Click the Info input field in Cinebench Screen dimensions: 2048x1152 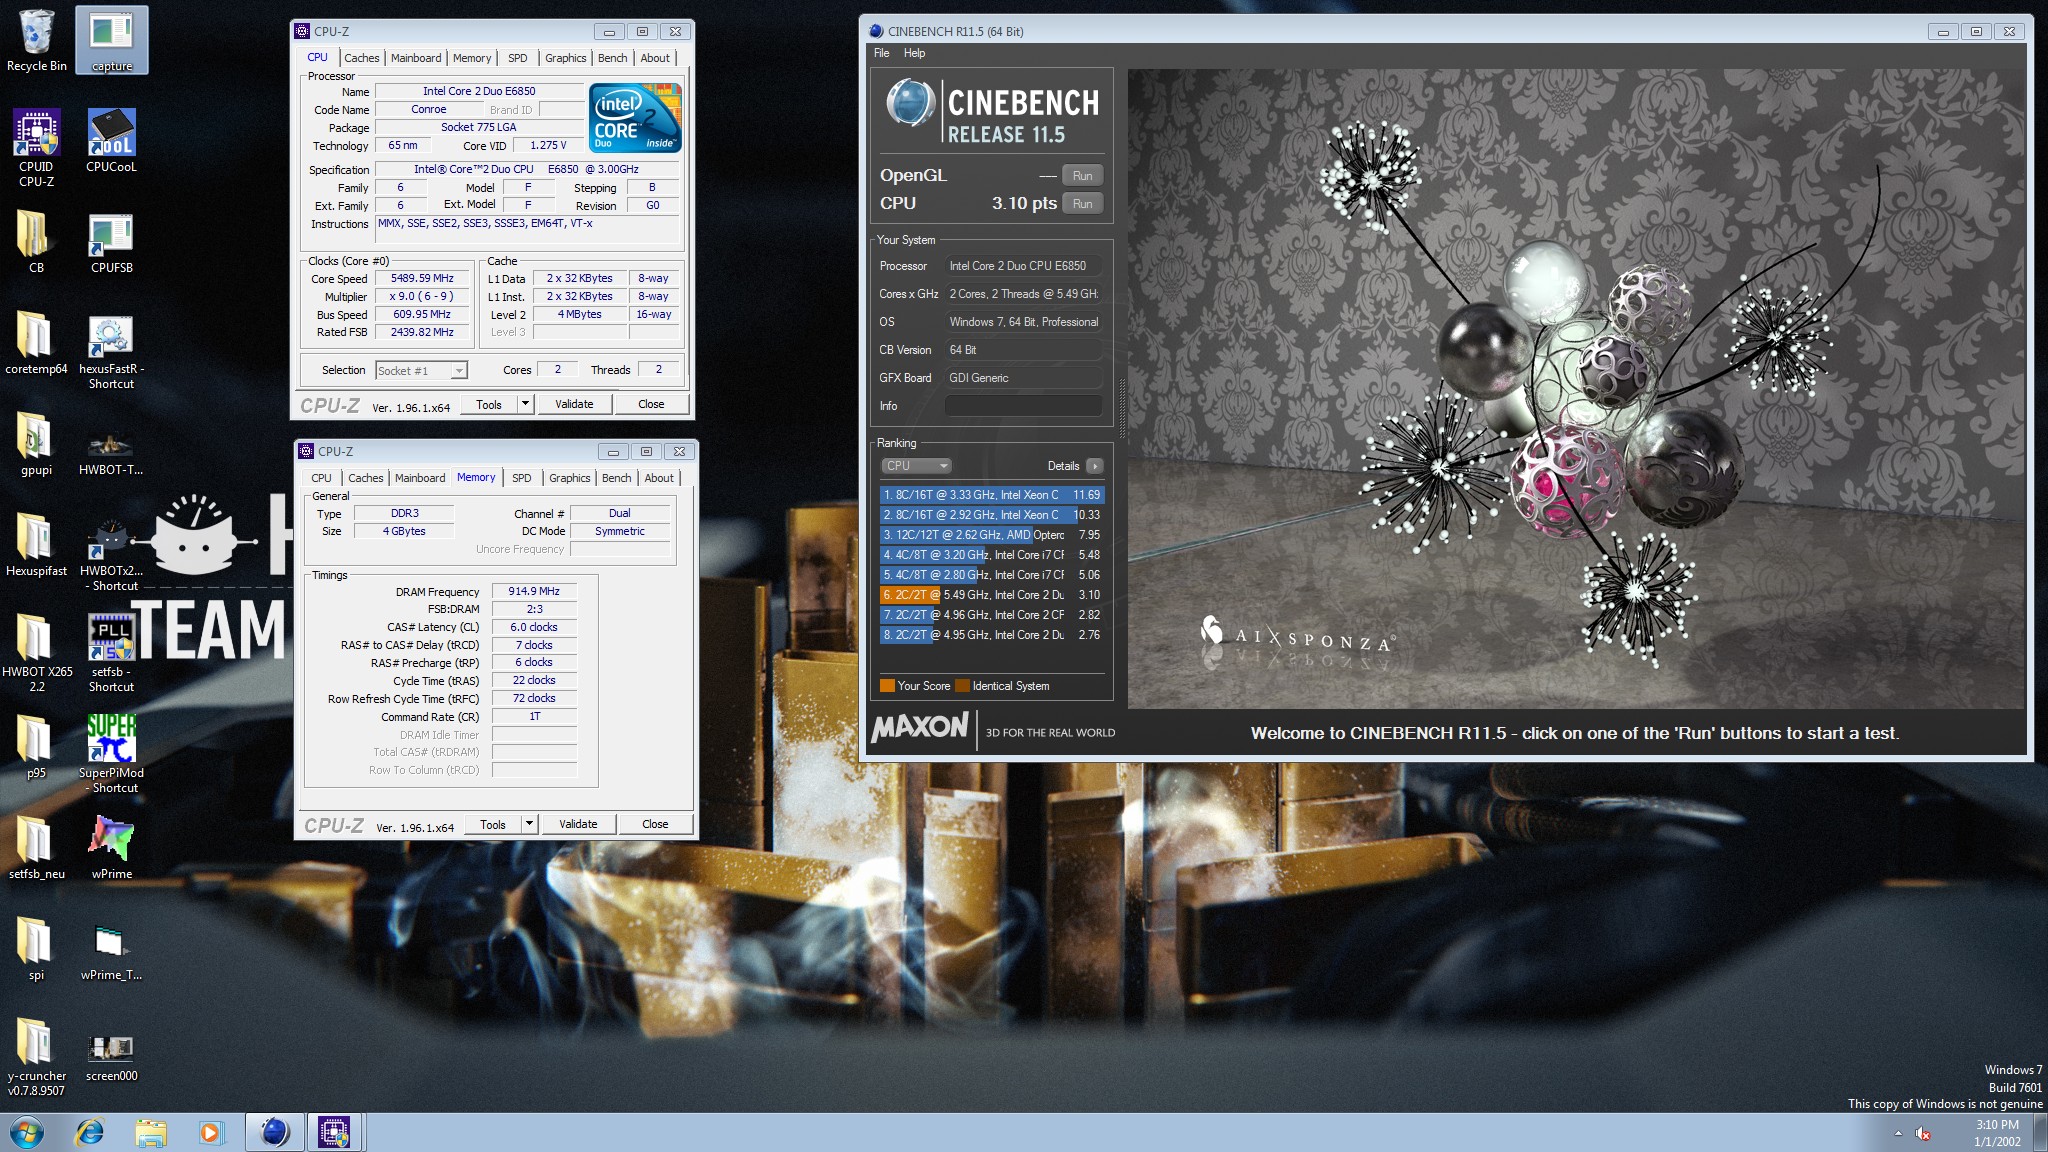[1024, 406]
